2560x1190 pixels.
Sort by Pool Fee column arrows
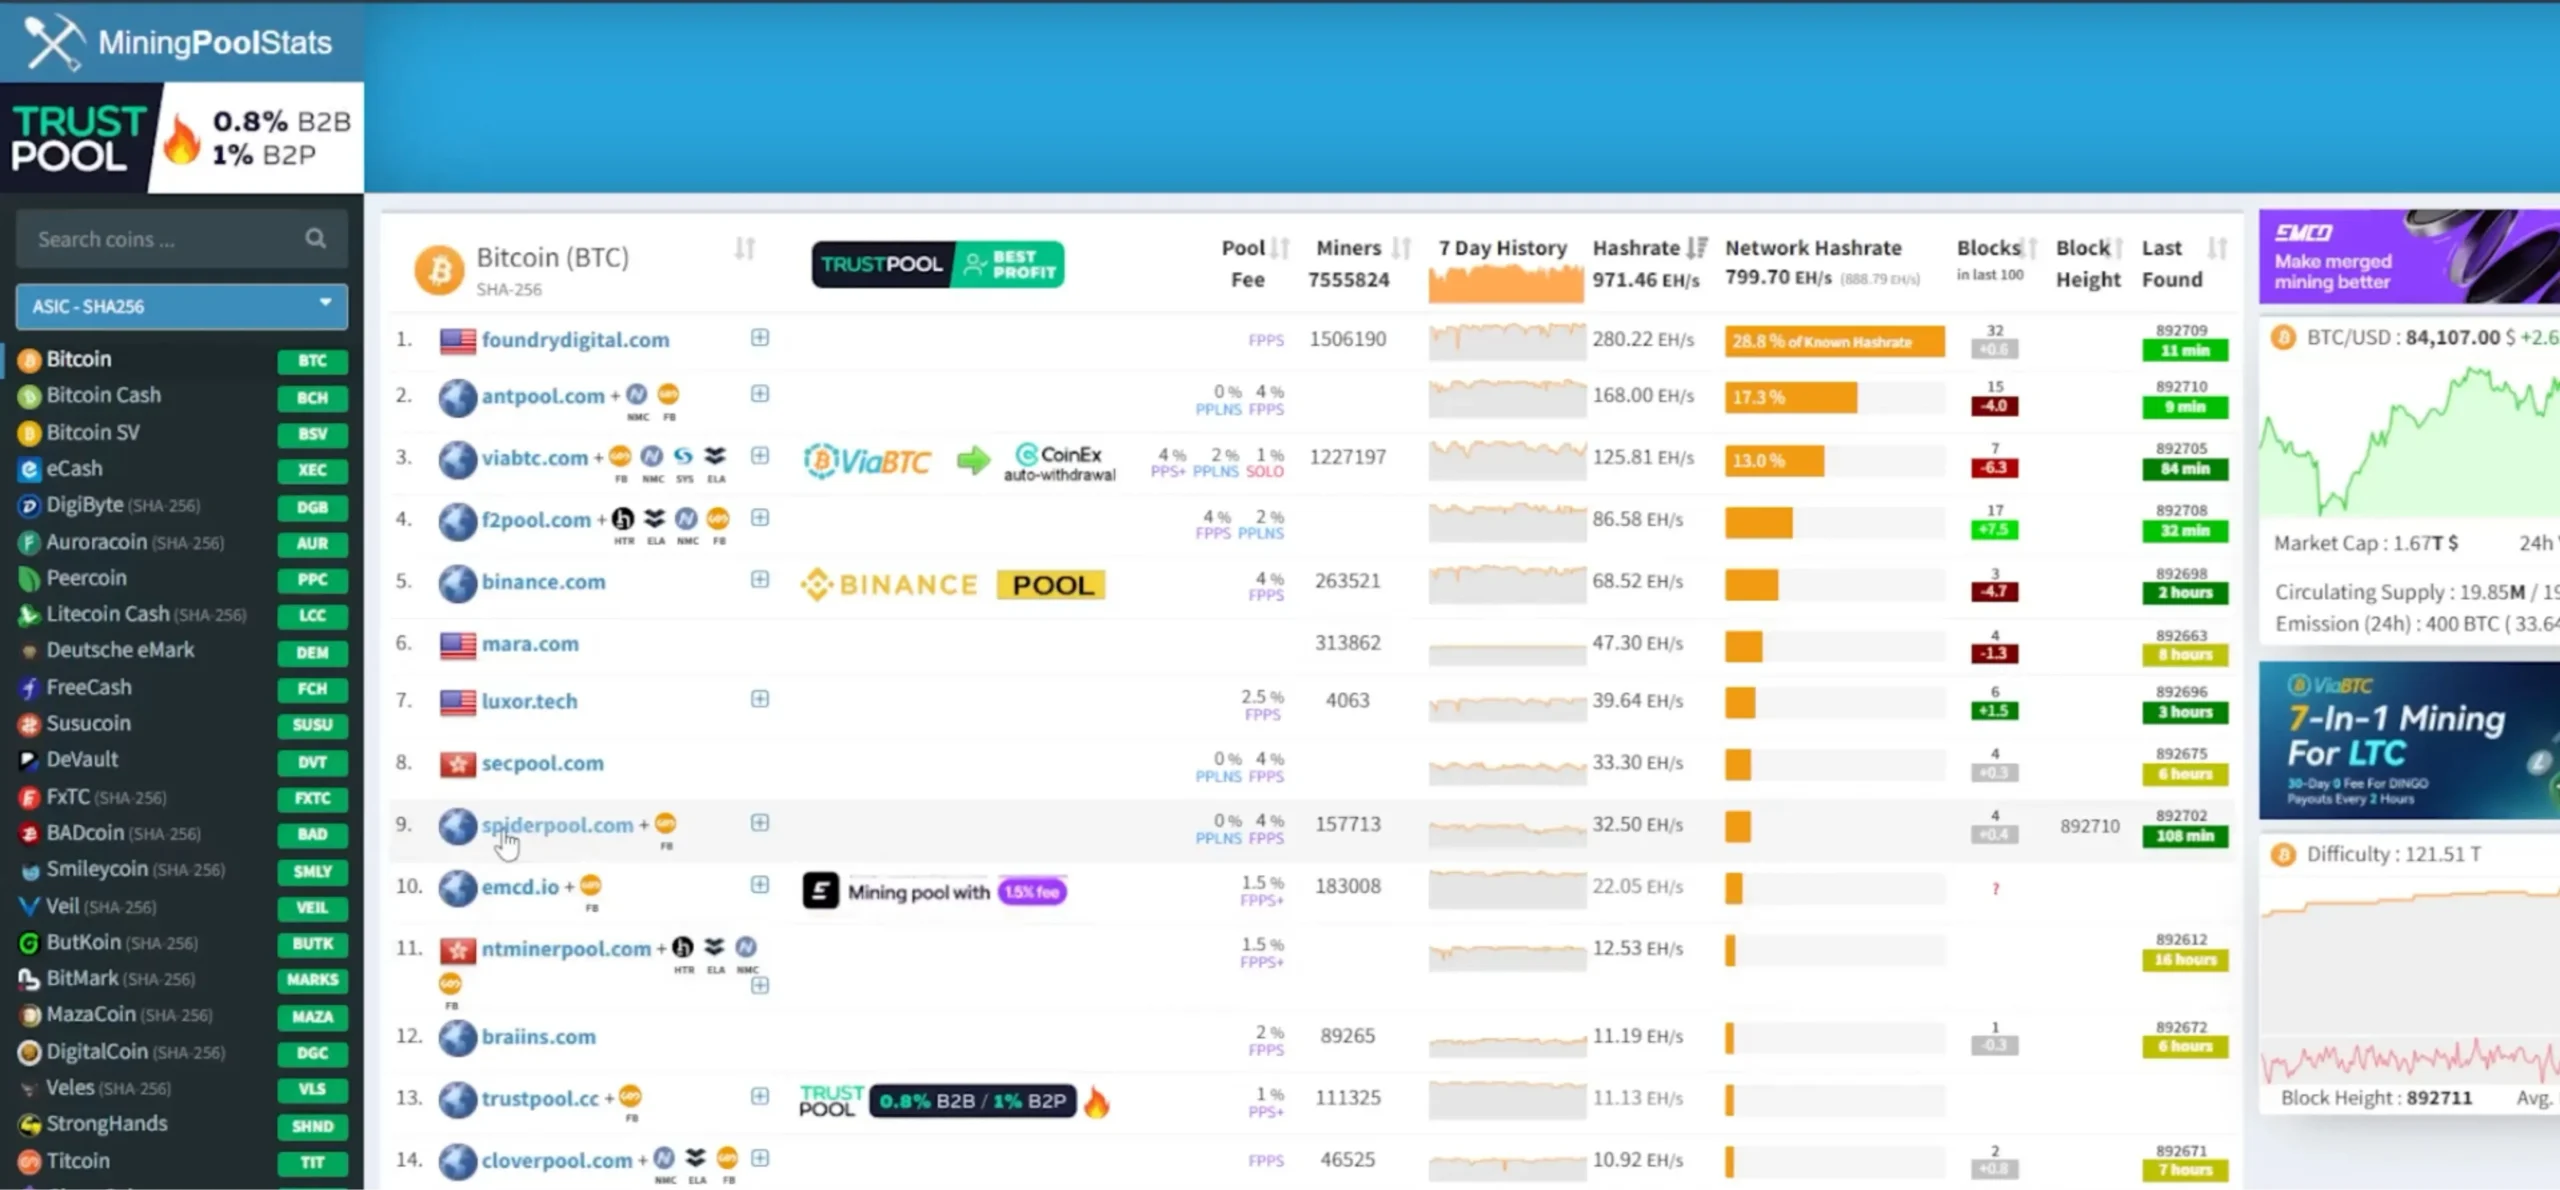pyautogui.click(x=1280, y=247)
